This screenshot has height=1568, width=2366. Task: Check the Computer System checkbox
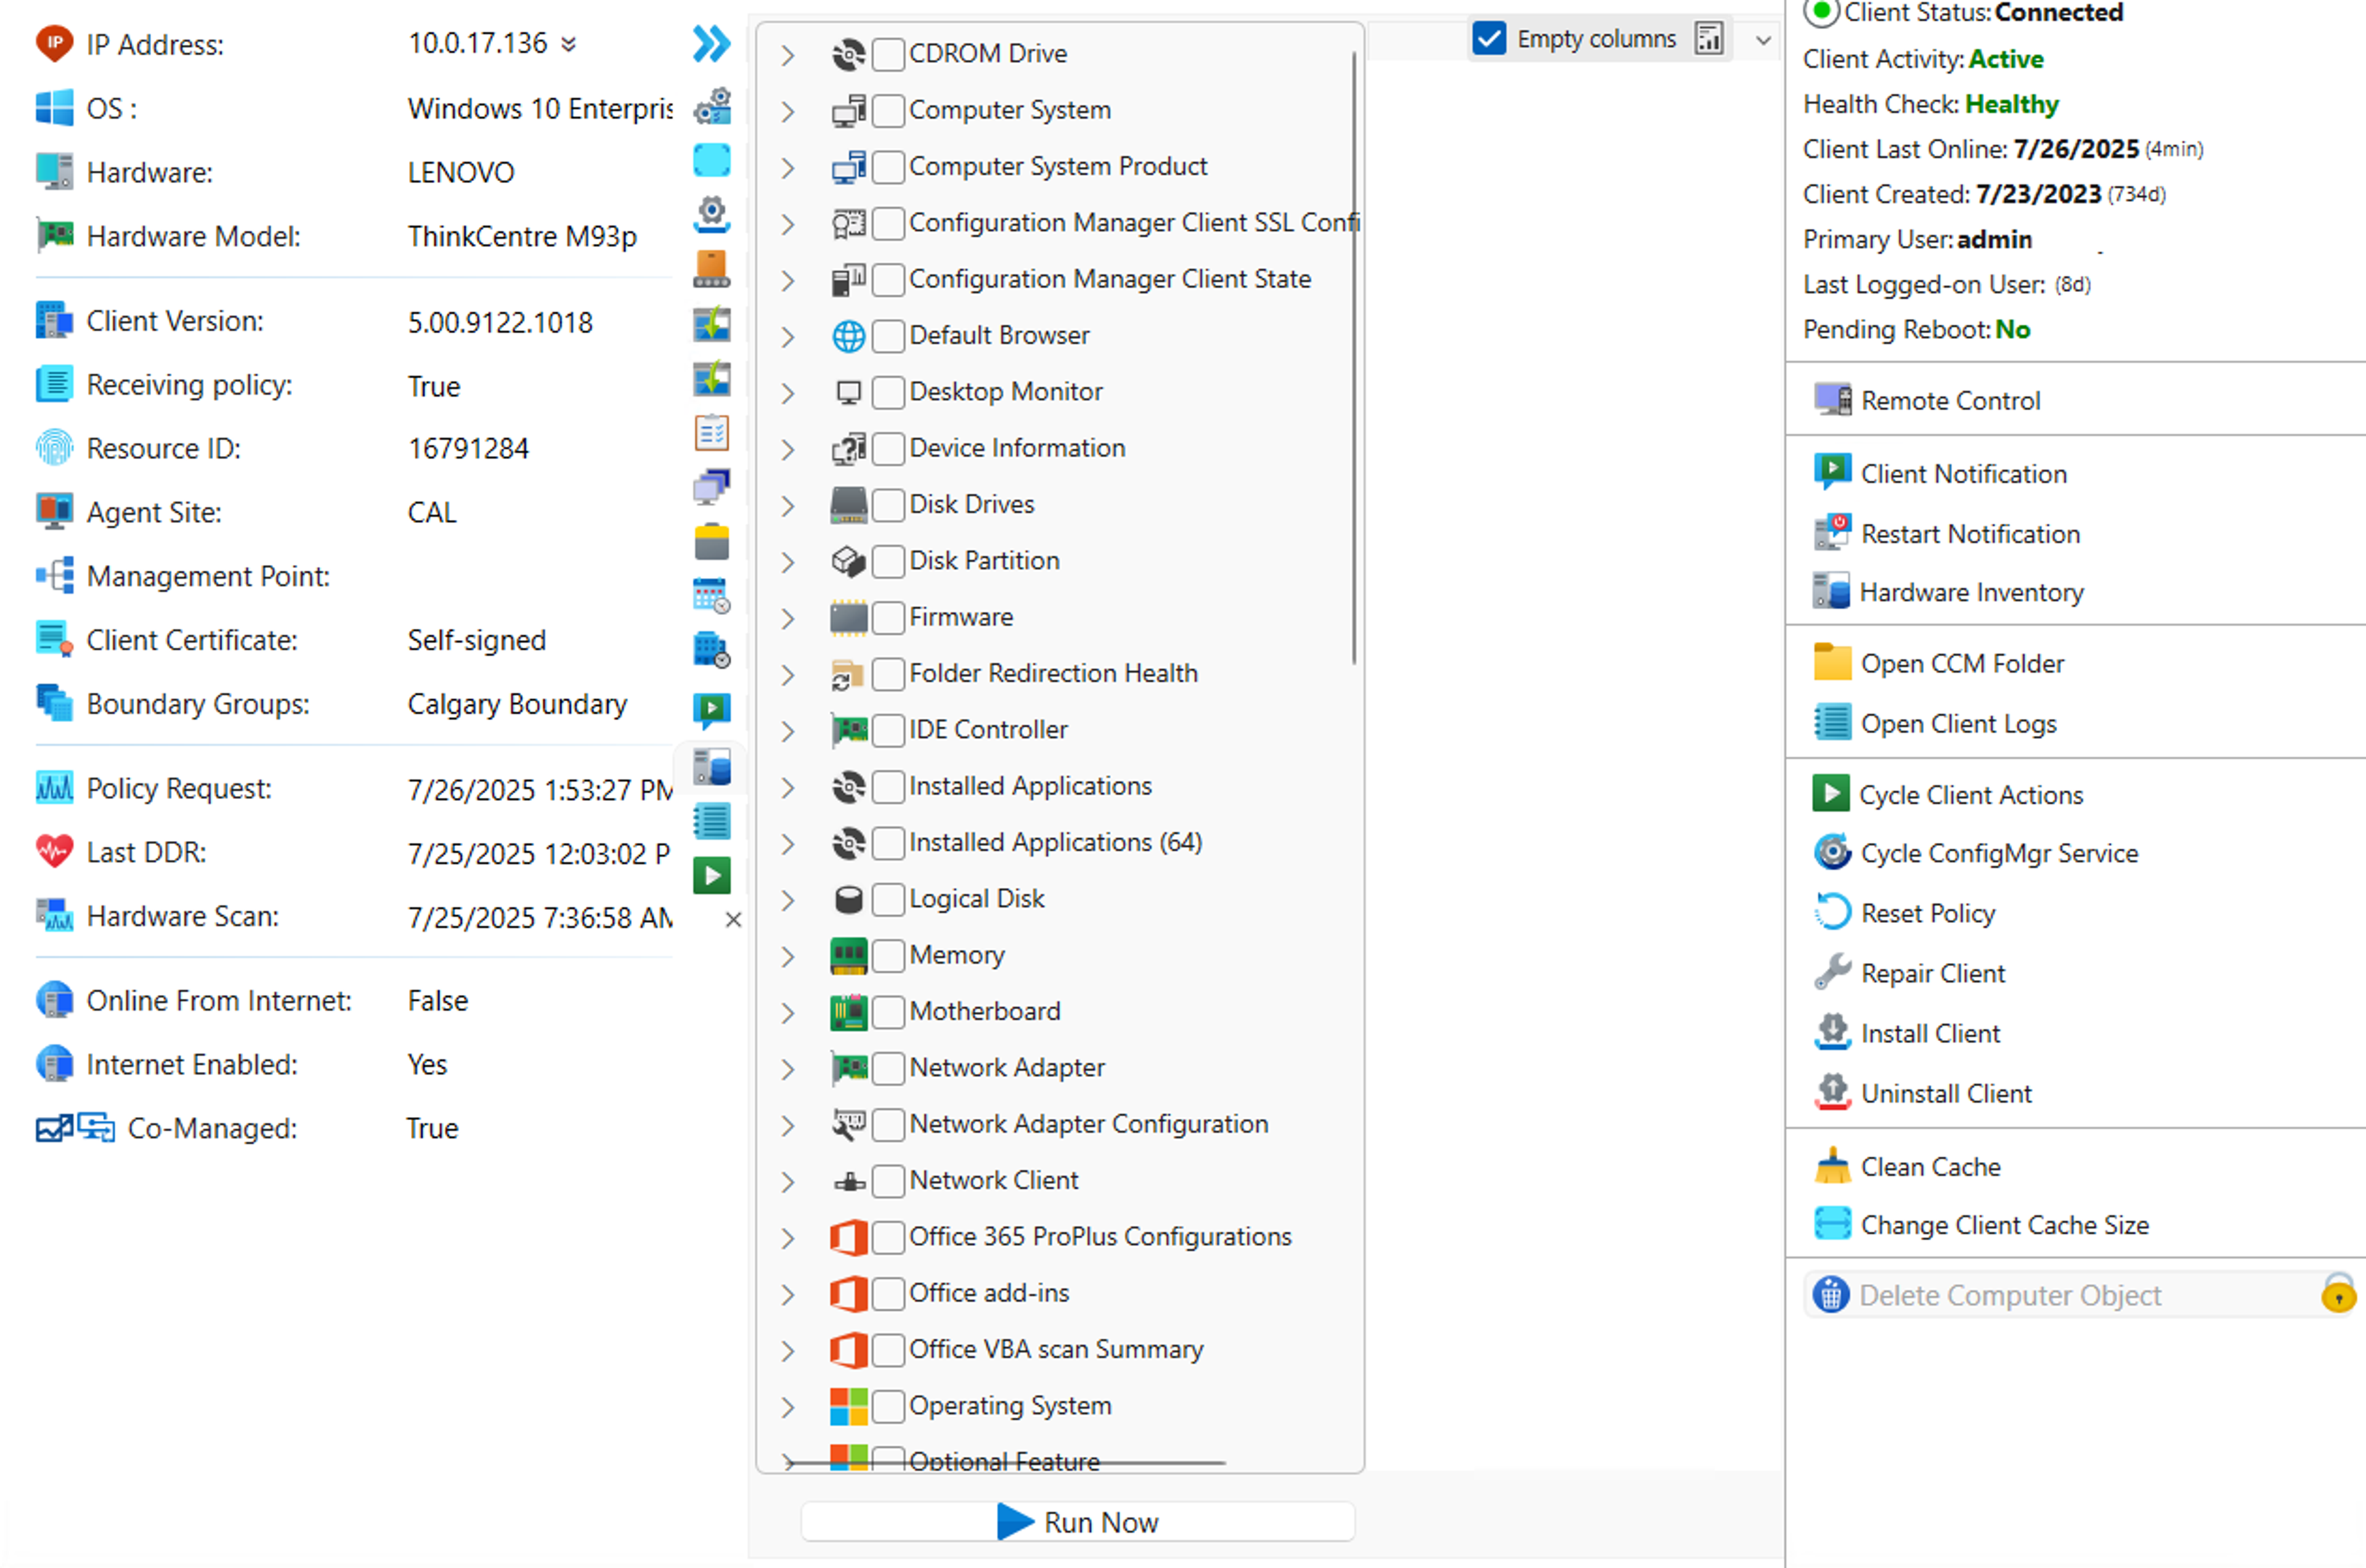point(888,110)
